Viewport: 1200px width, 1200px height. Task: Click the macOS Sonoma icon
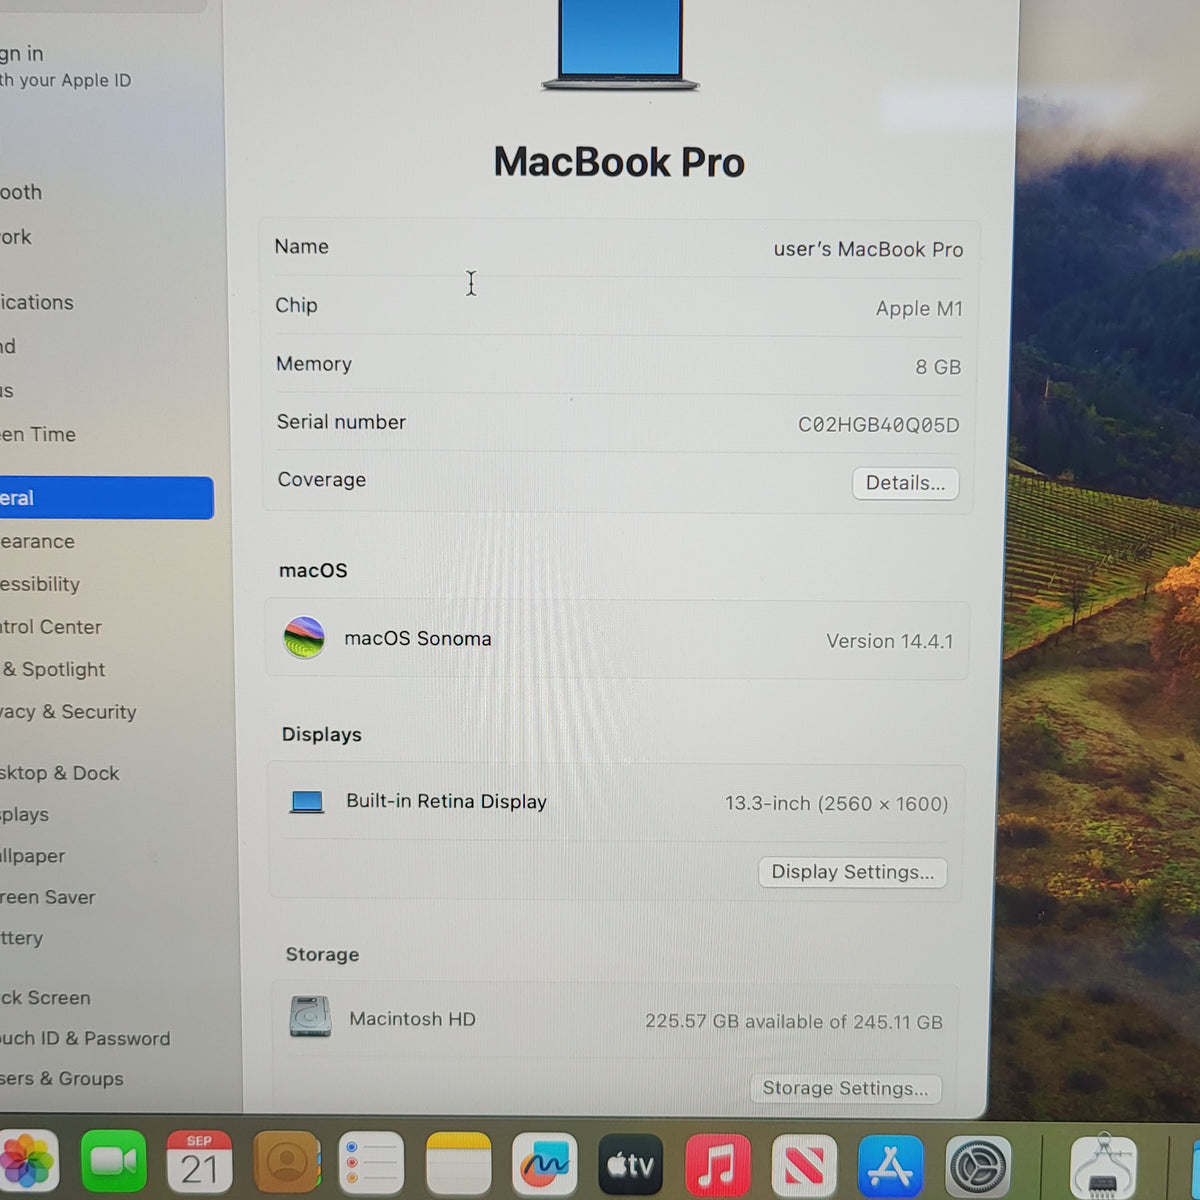tap(304, 638)
